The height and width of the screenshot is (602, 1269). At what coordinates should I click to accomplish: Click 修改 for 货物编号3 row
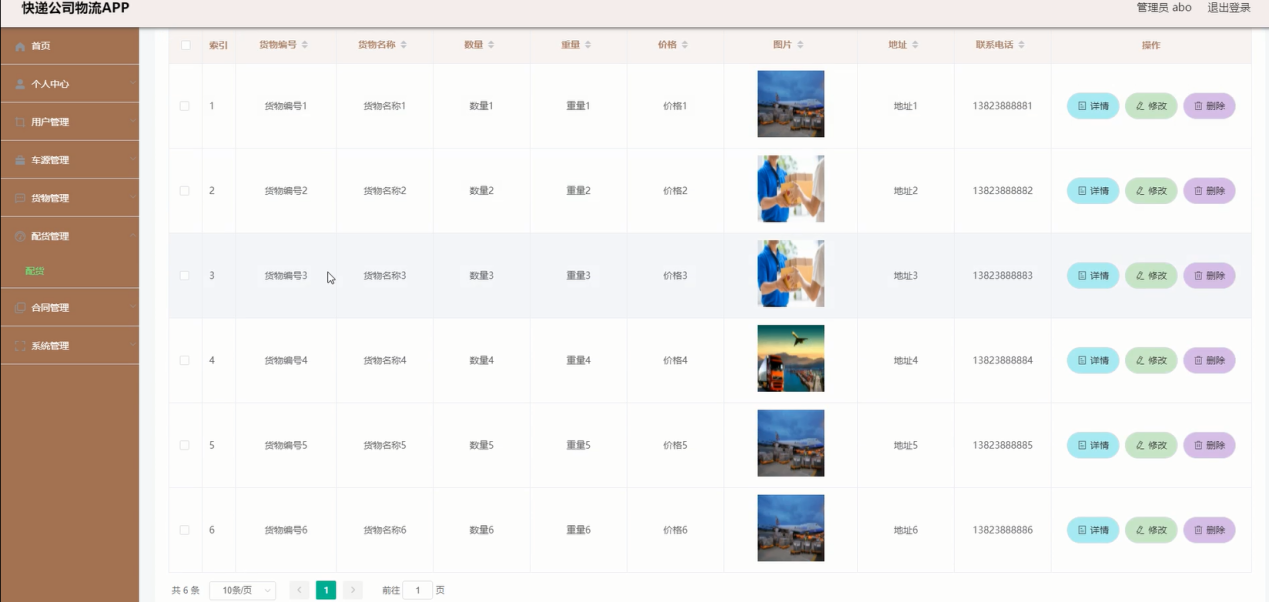click(1151, 276)
